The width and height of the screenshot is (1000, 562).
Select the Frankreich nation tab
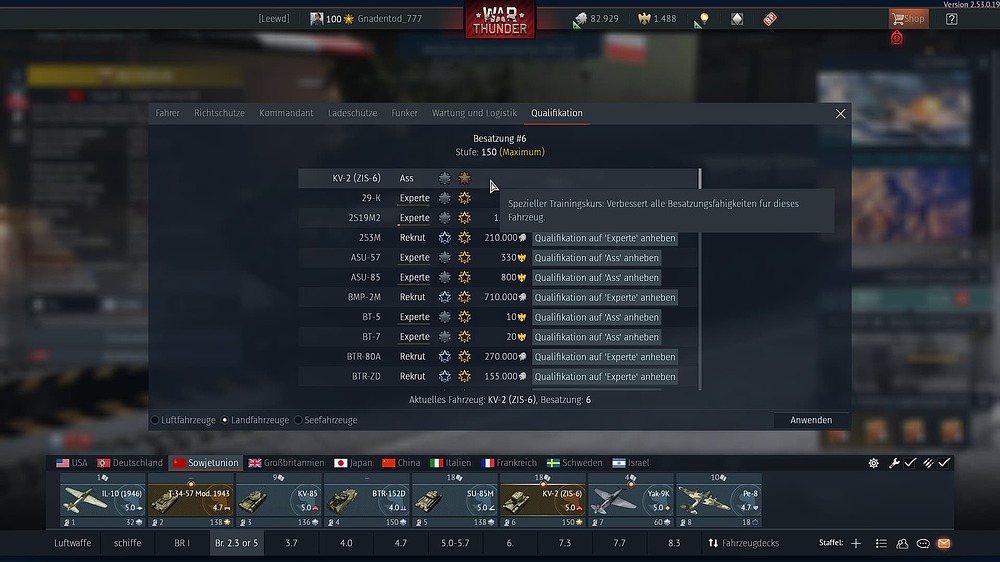coord(509,462)
